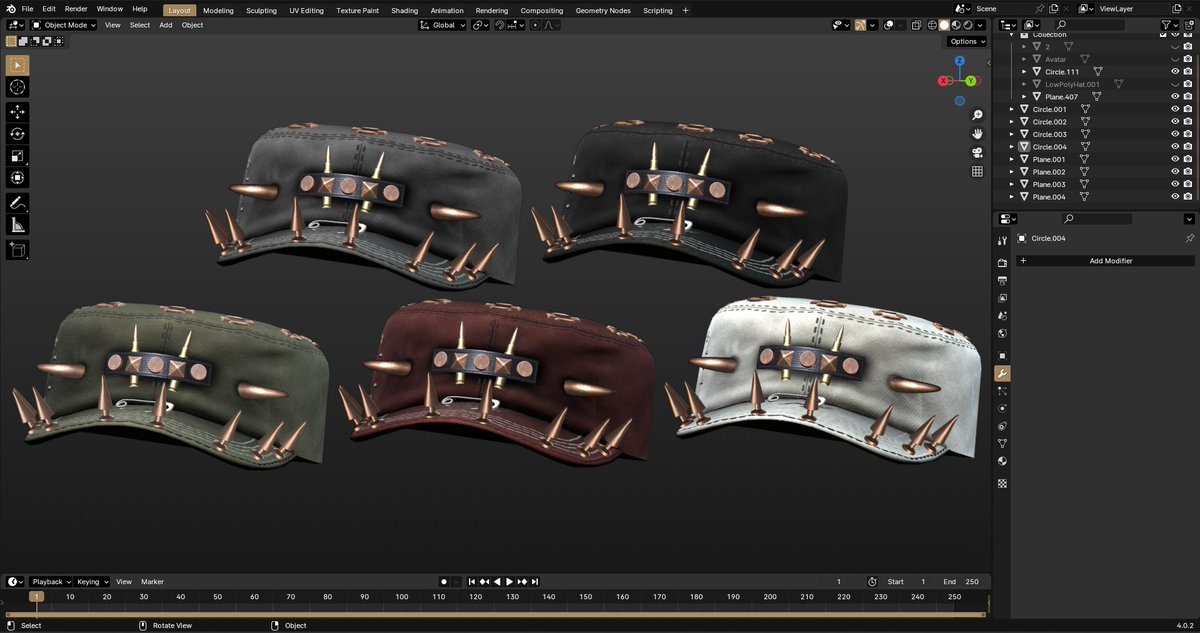Image resolution: width=1200 pixels, height=633 pixels.
Task: Open the Marker menu in timeline
Action: coord(152,581)
